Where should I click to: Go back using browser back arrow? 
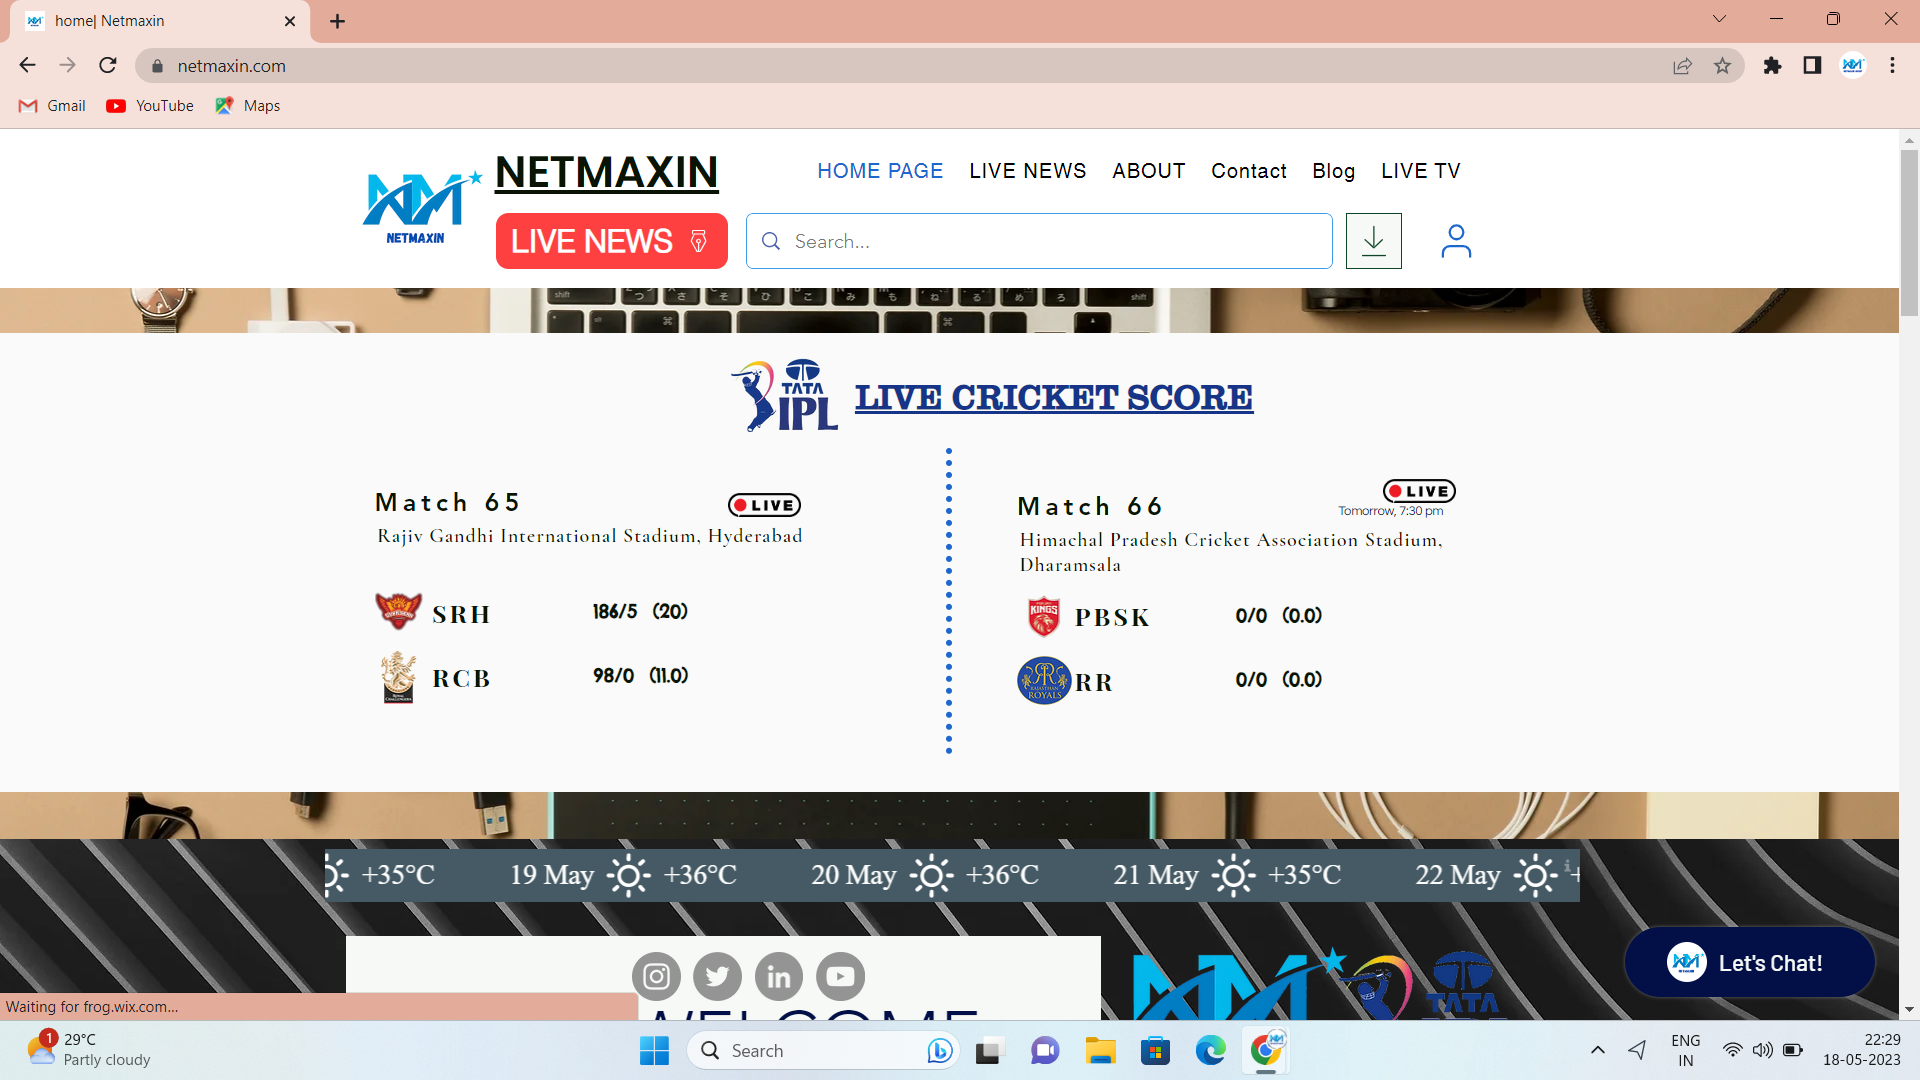coord(27,65)
